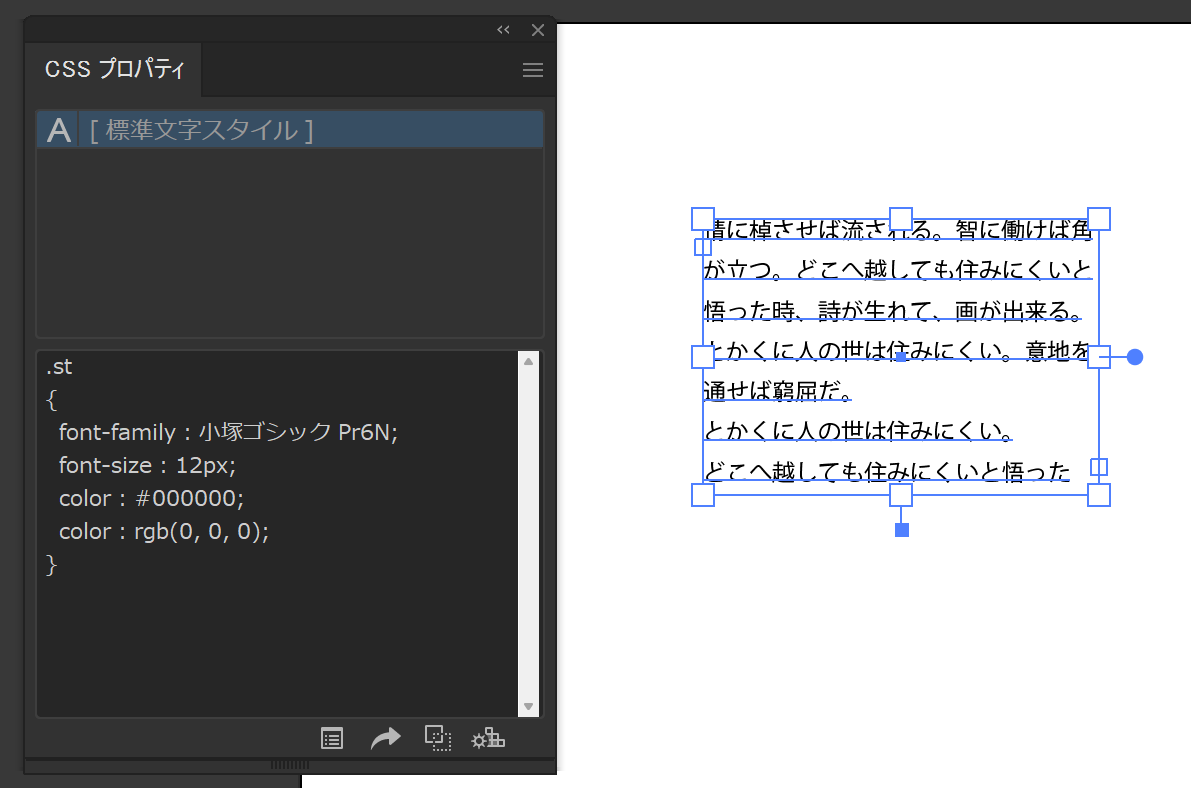Select the style list icon at panel bottom

pyautogui.click(x=331, y=738)
